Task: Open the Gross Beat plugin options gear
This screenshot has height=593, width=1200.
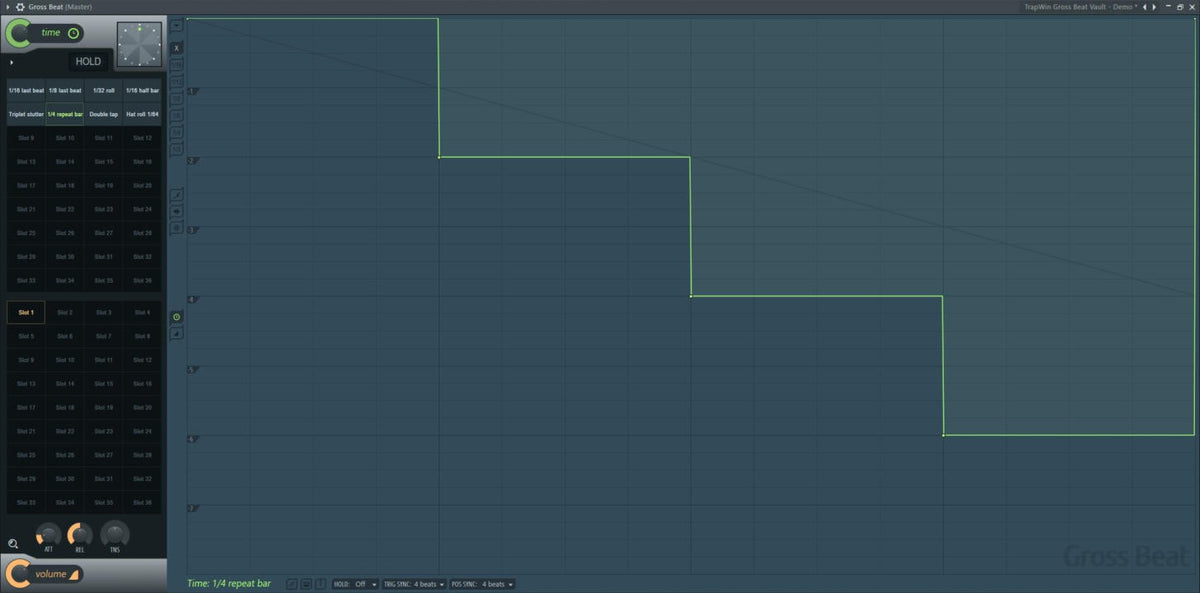Action: point(20,7)
